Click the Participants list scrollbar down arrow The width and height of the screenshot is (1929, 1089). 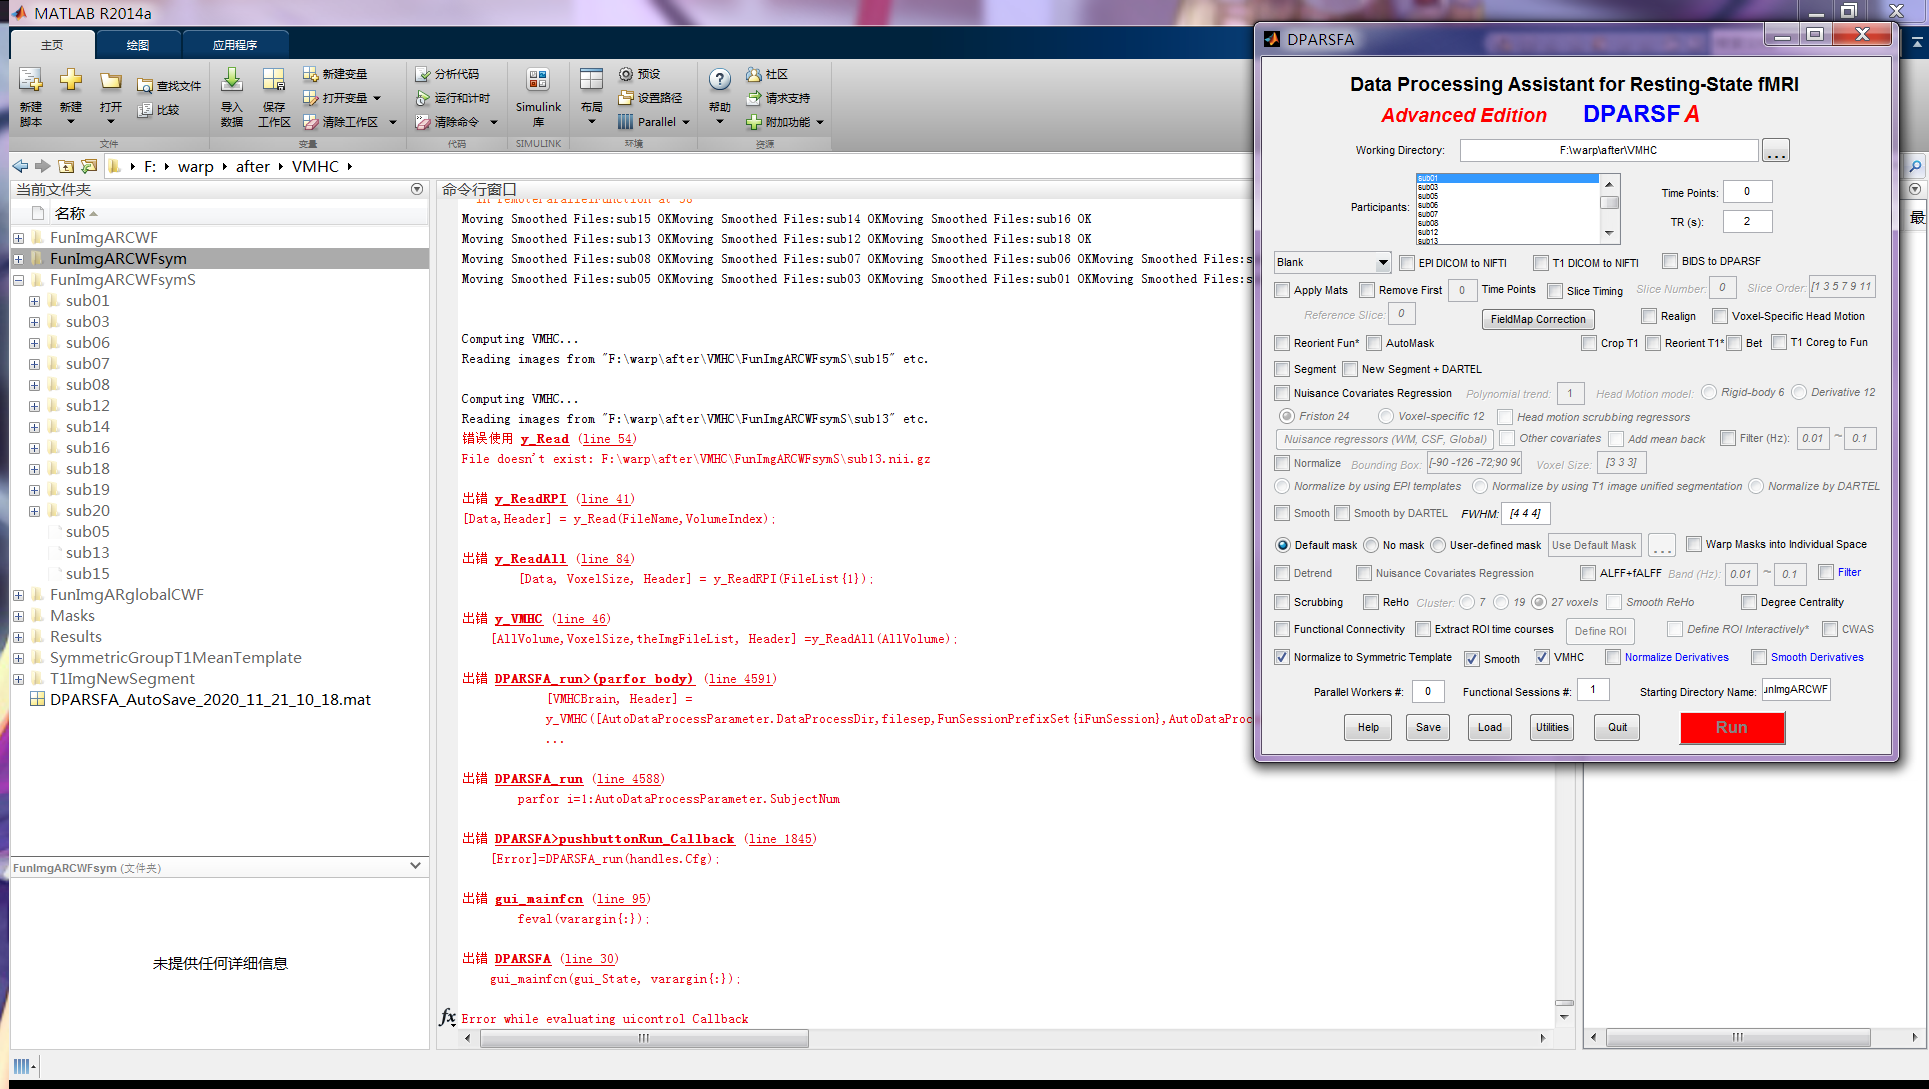[x=1609, y=233]
